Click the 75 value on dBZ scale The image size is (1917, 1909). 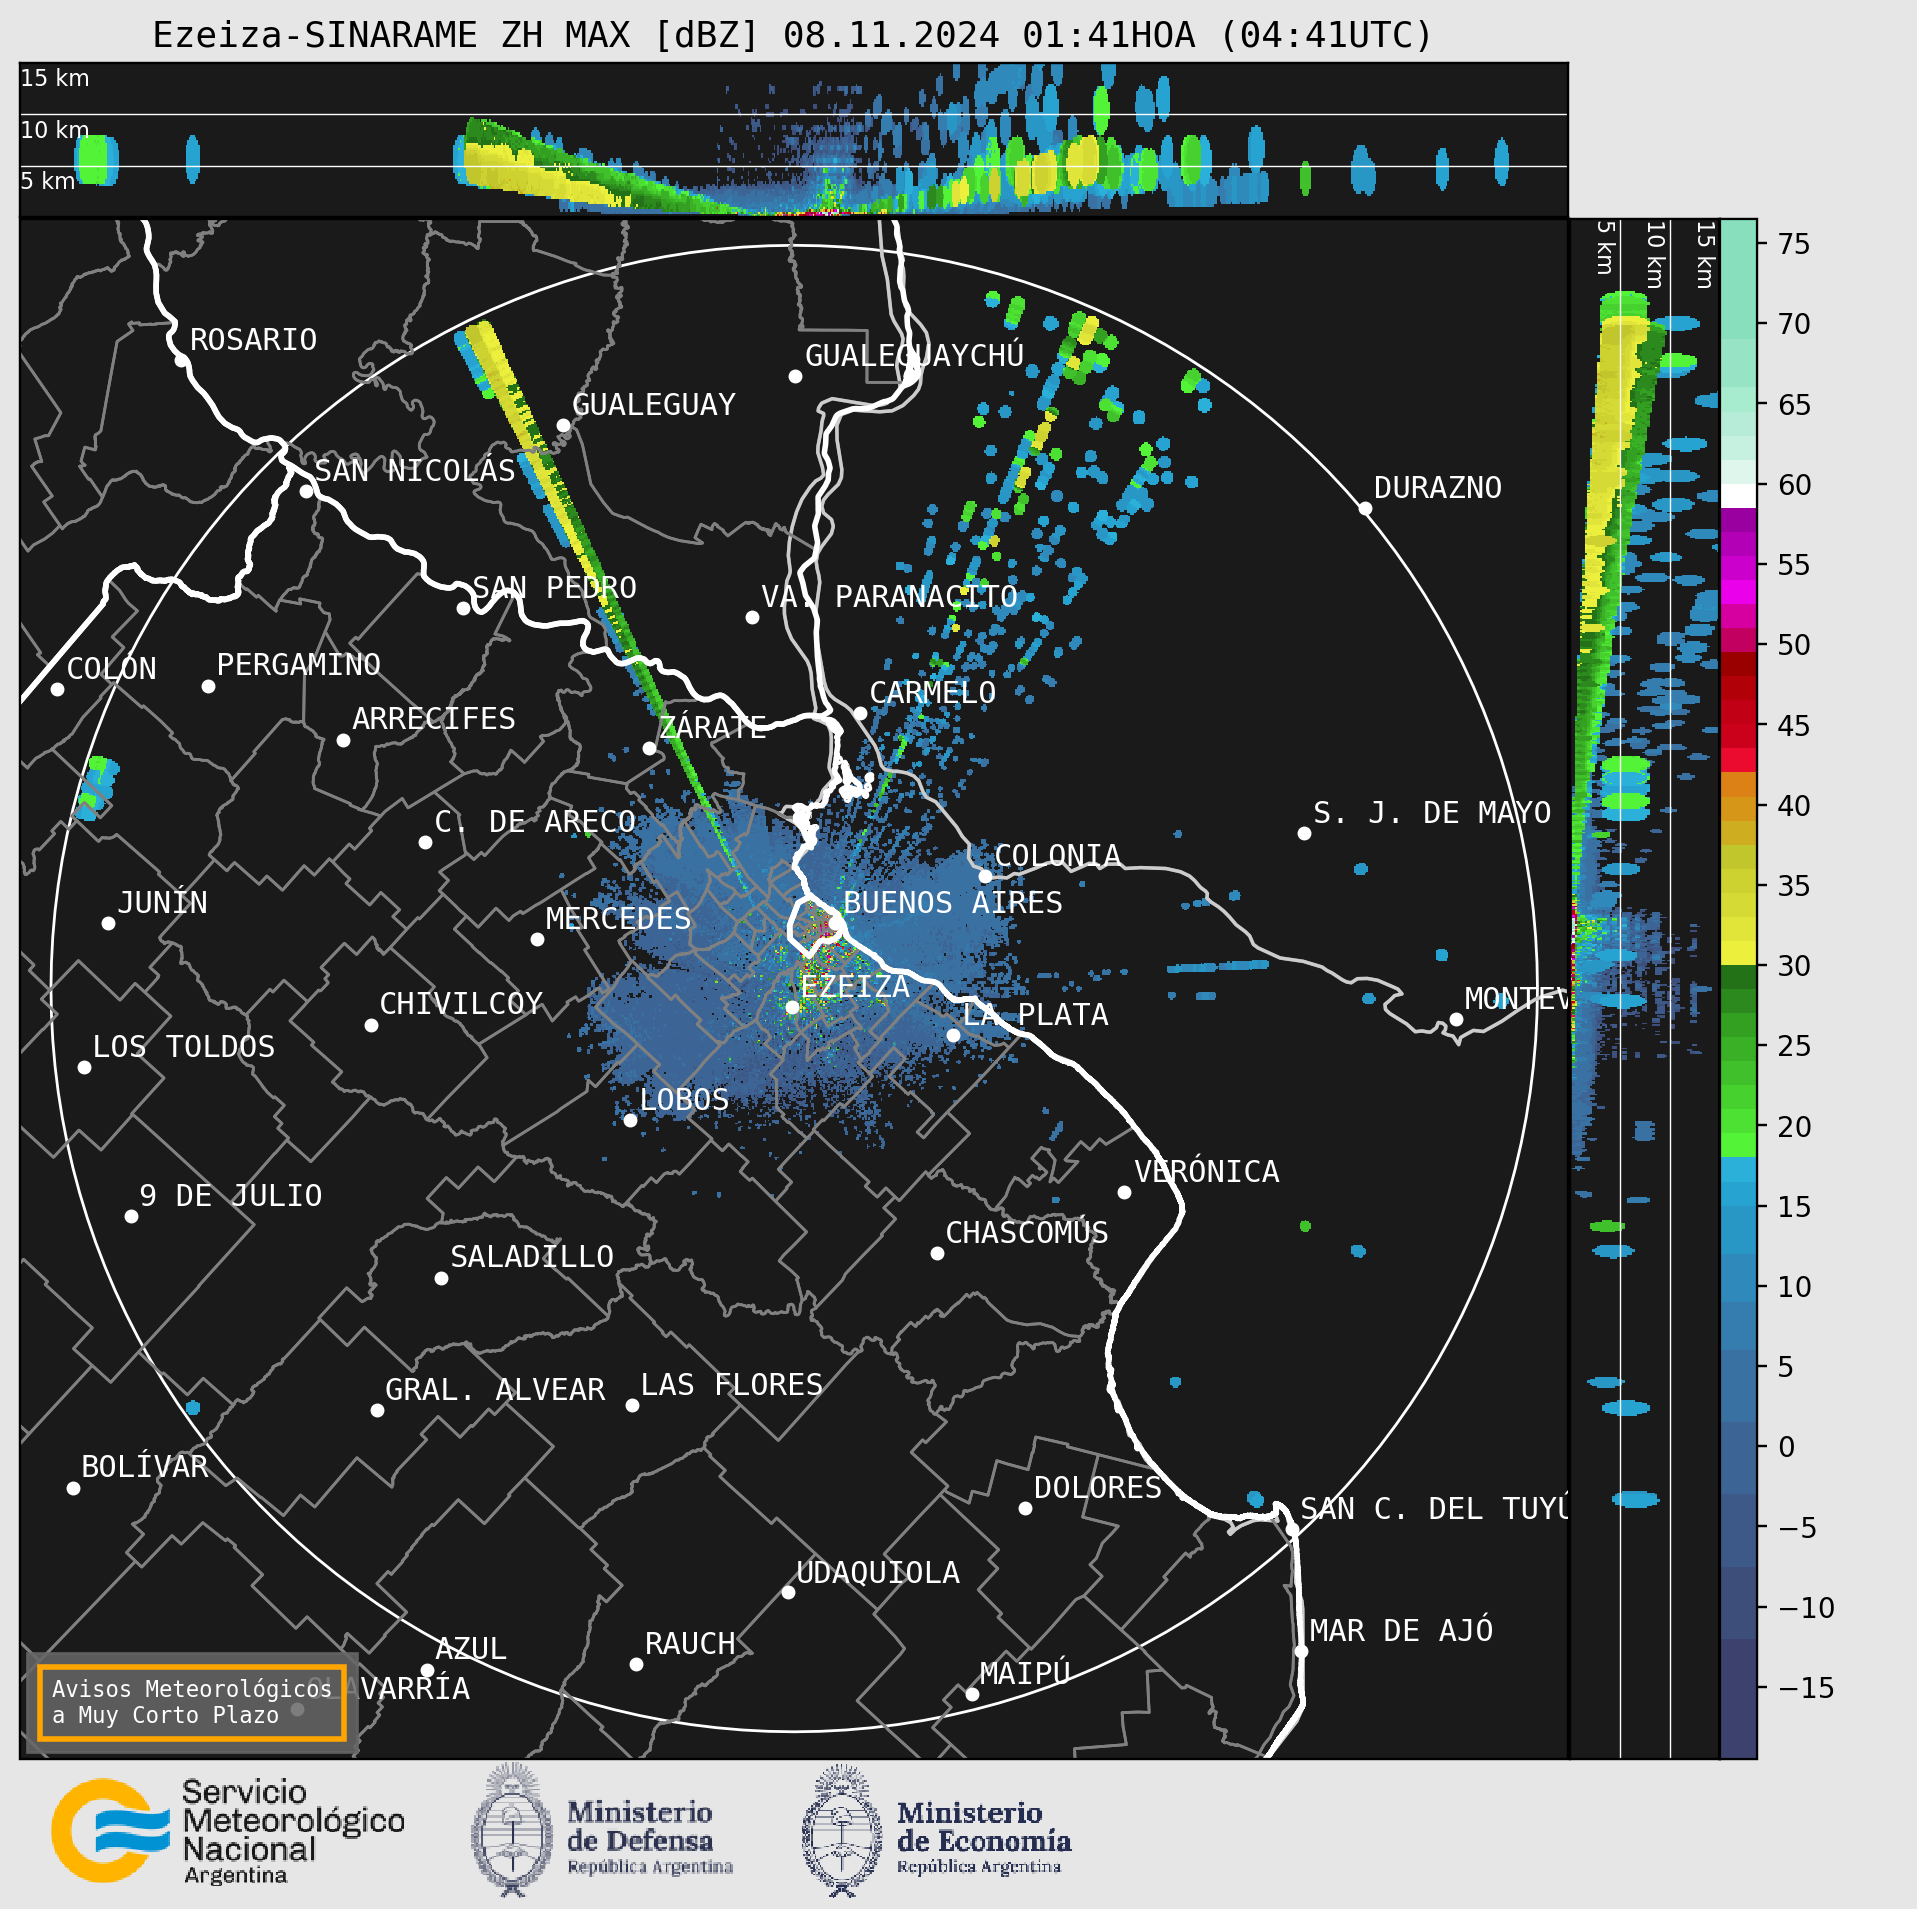pyautogui.click(x=1794, y=244)
